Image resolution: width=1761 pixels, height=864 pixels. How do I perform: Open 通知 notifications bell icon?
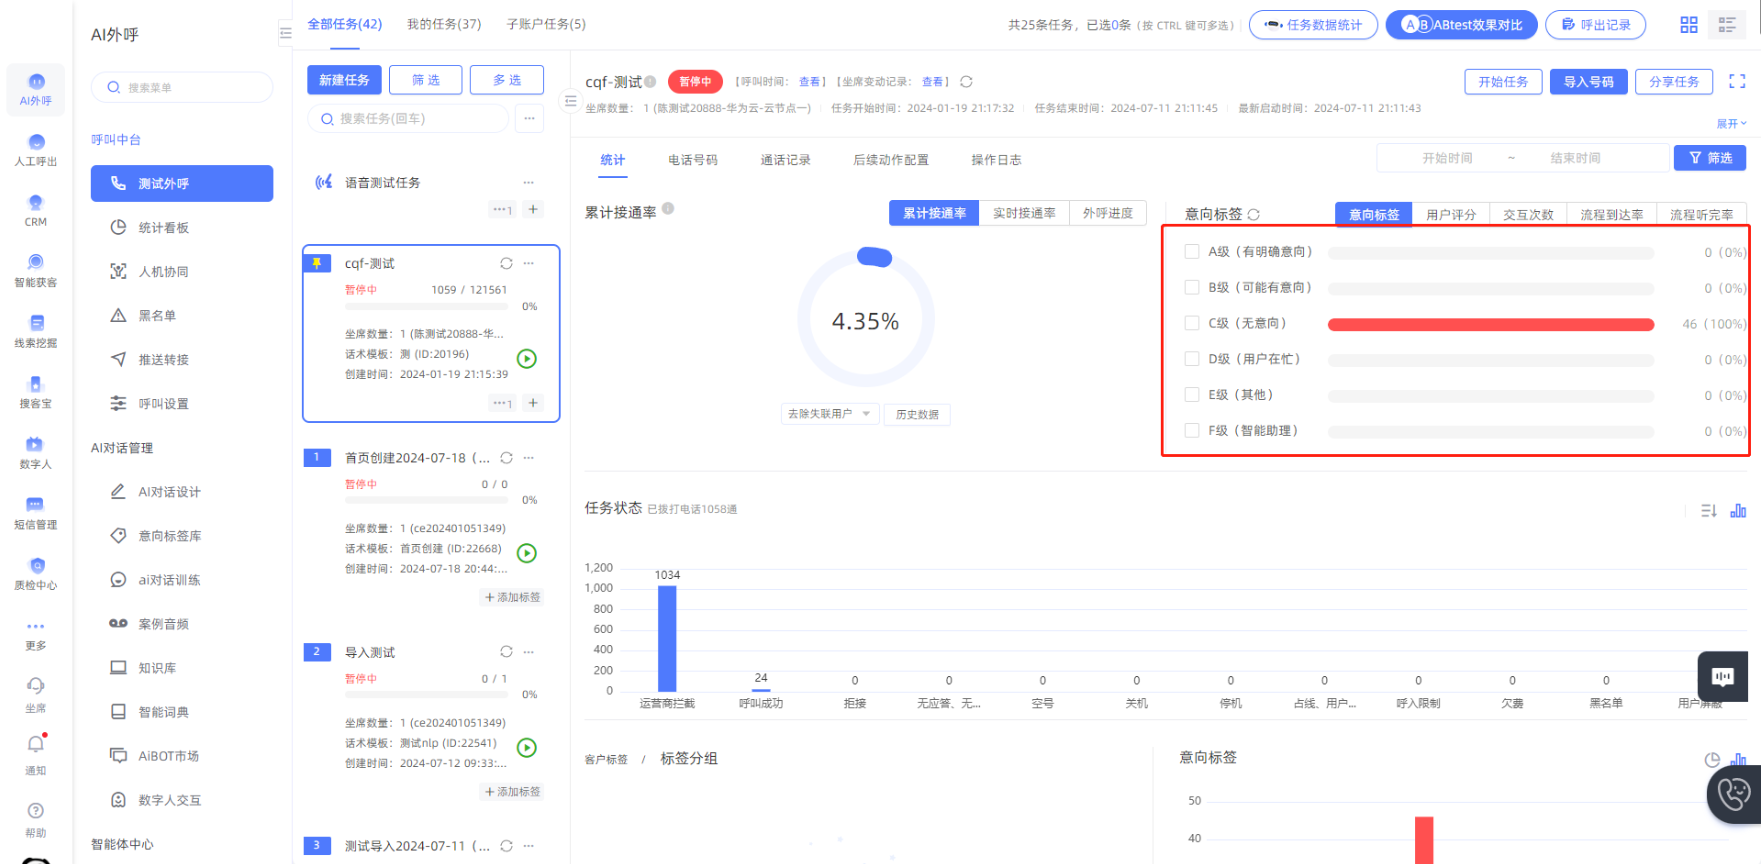point(36,745)
